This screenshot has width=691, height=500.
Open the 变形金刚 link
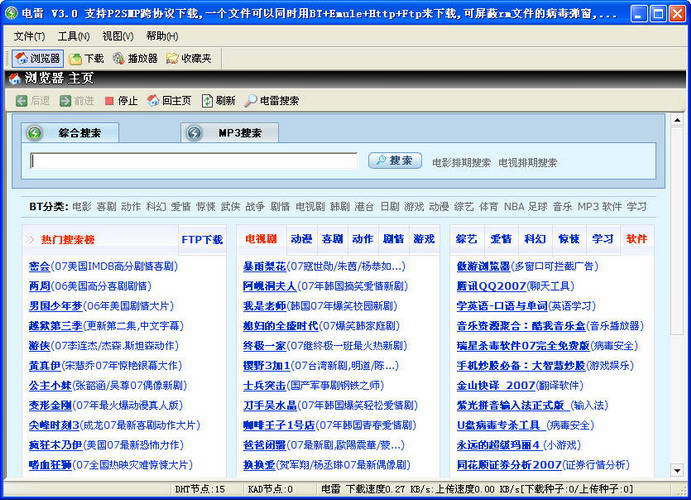[x=50, y=405]
